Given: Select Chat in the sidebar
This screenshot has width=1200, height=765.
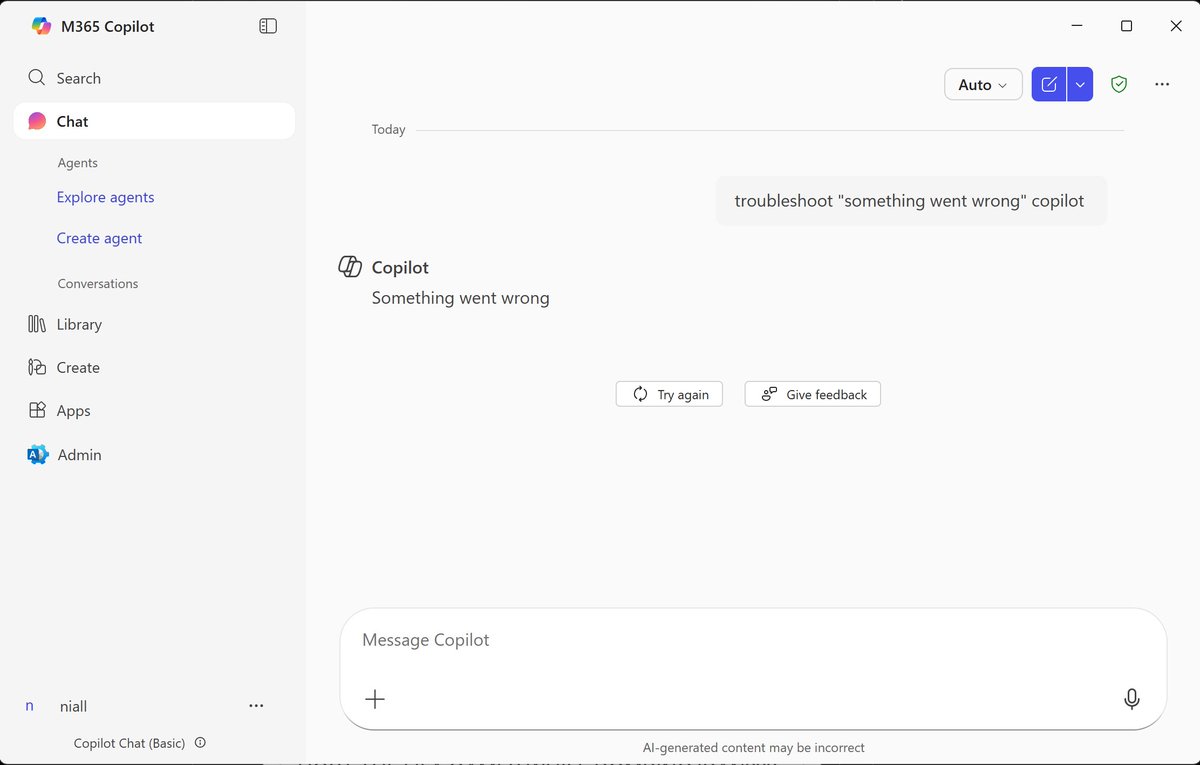Looking at the screenshot, I should pos(154,121).
